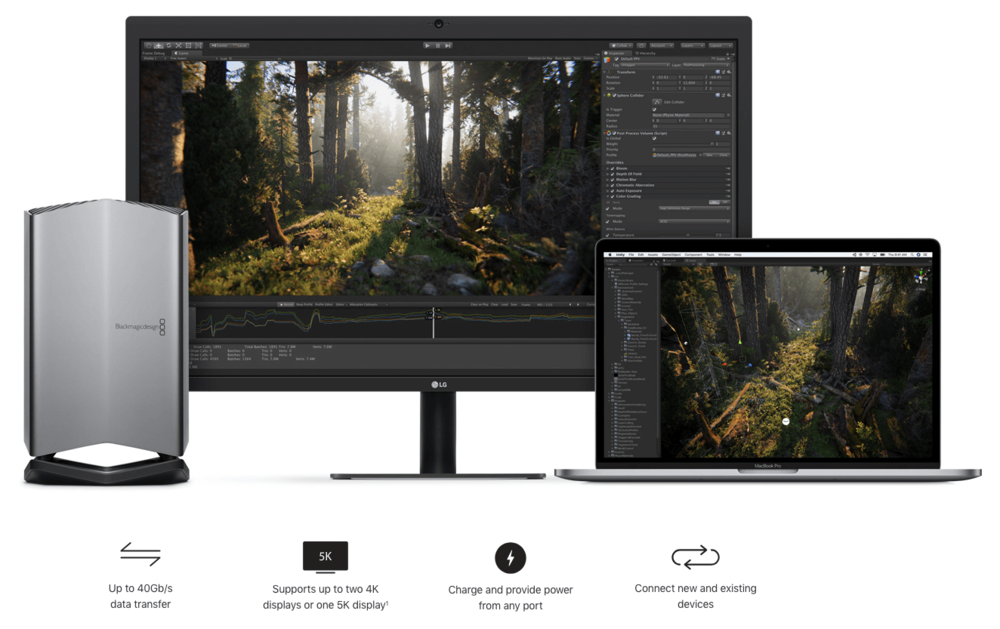The width and height of the screenshot is (1000, 629).
Task: Click the Wi-Fi icon in the MacBook menu bar
Action: [866, 254]
